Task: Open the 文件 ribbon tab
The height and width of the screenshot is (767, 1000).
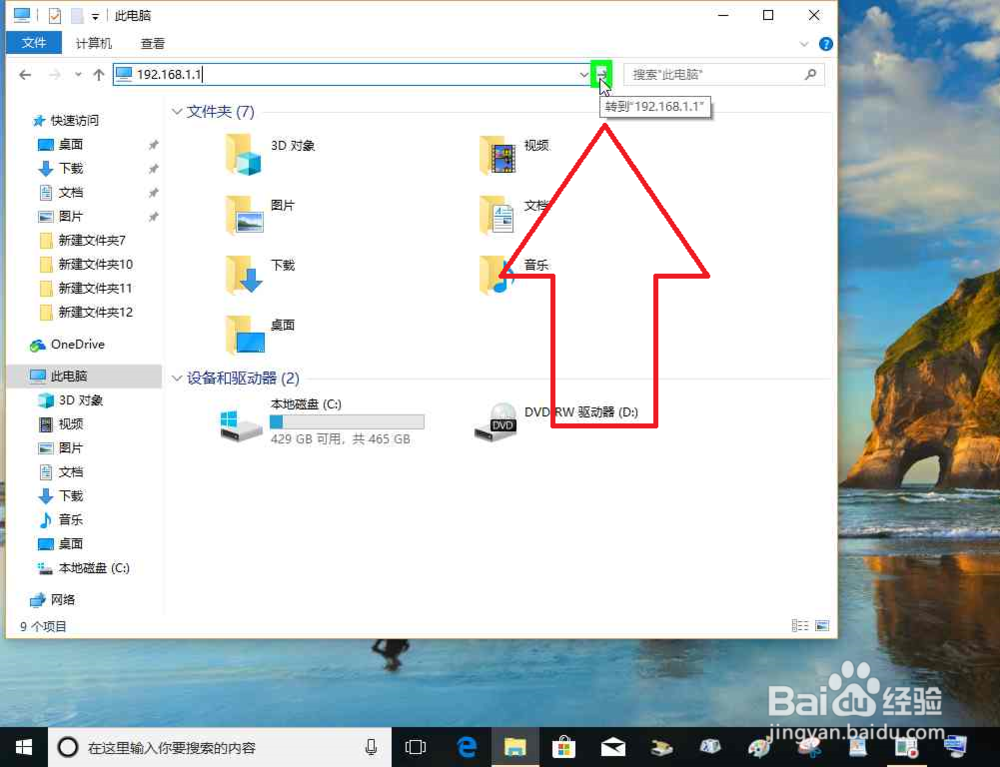Action: pos(33,43)
